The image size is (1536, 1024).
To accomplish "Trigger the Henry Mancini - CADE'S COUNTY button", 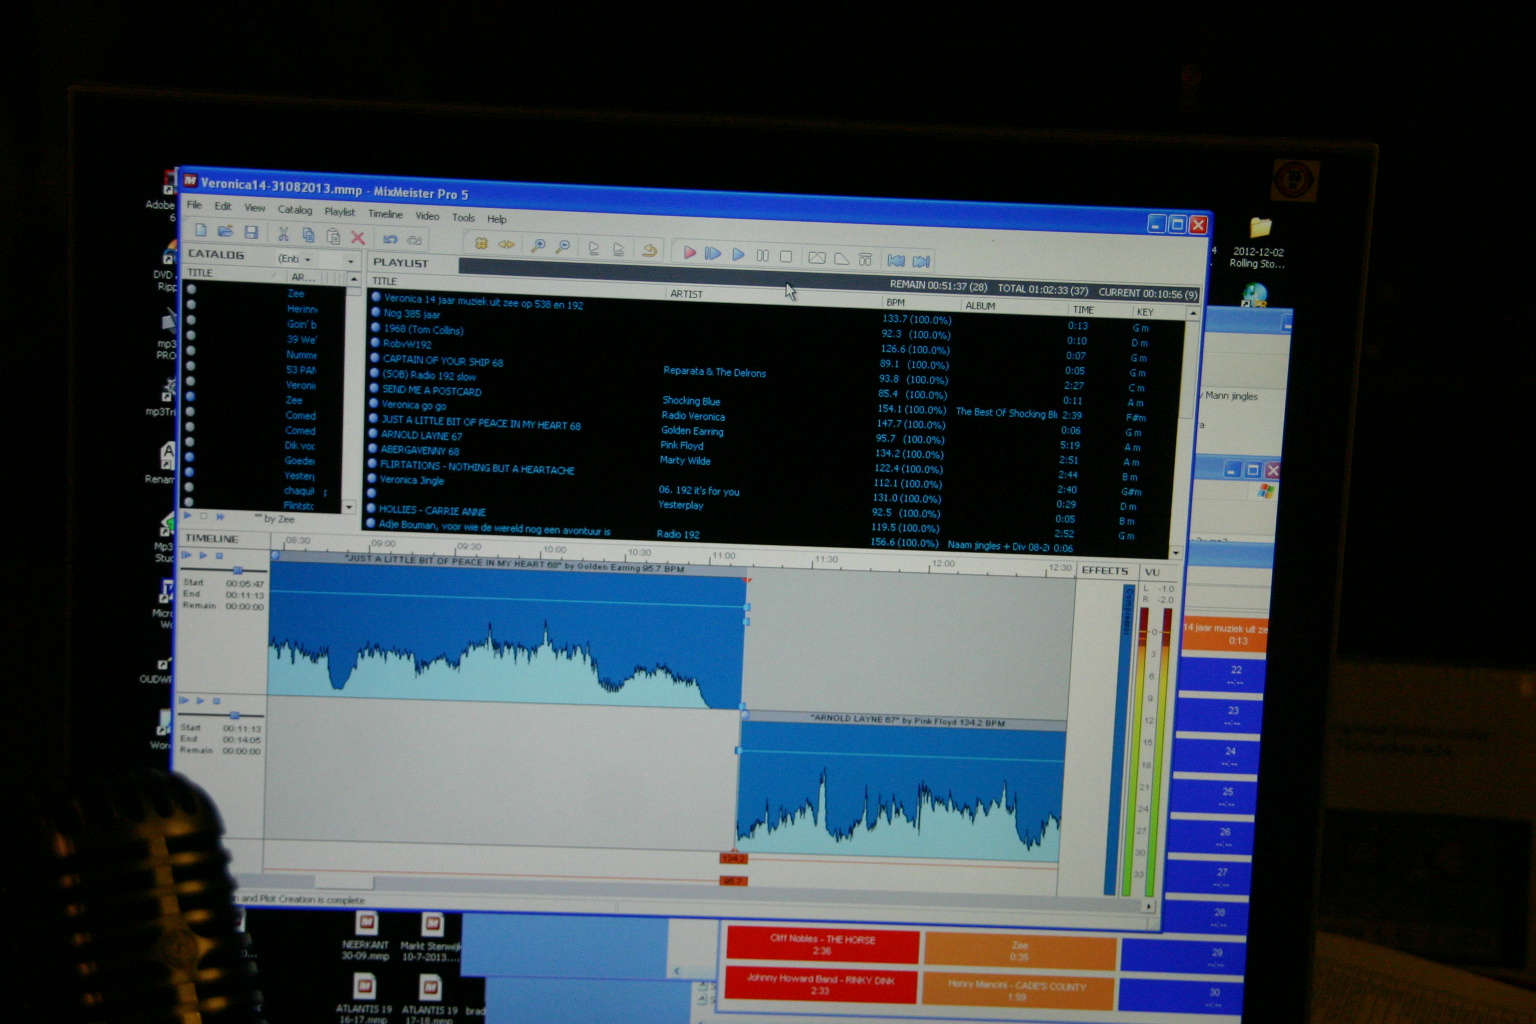I will [1017, 990].
